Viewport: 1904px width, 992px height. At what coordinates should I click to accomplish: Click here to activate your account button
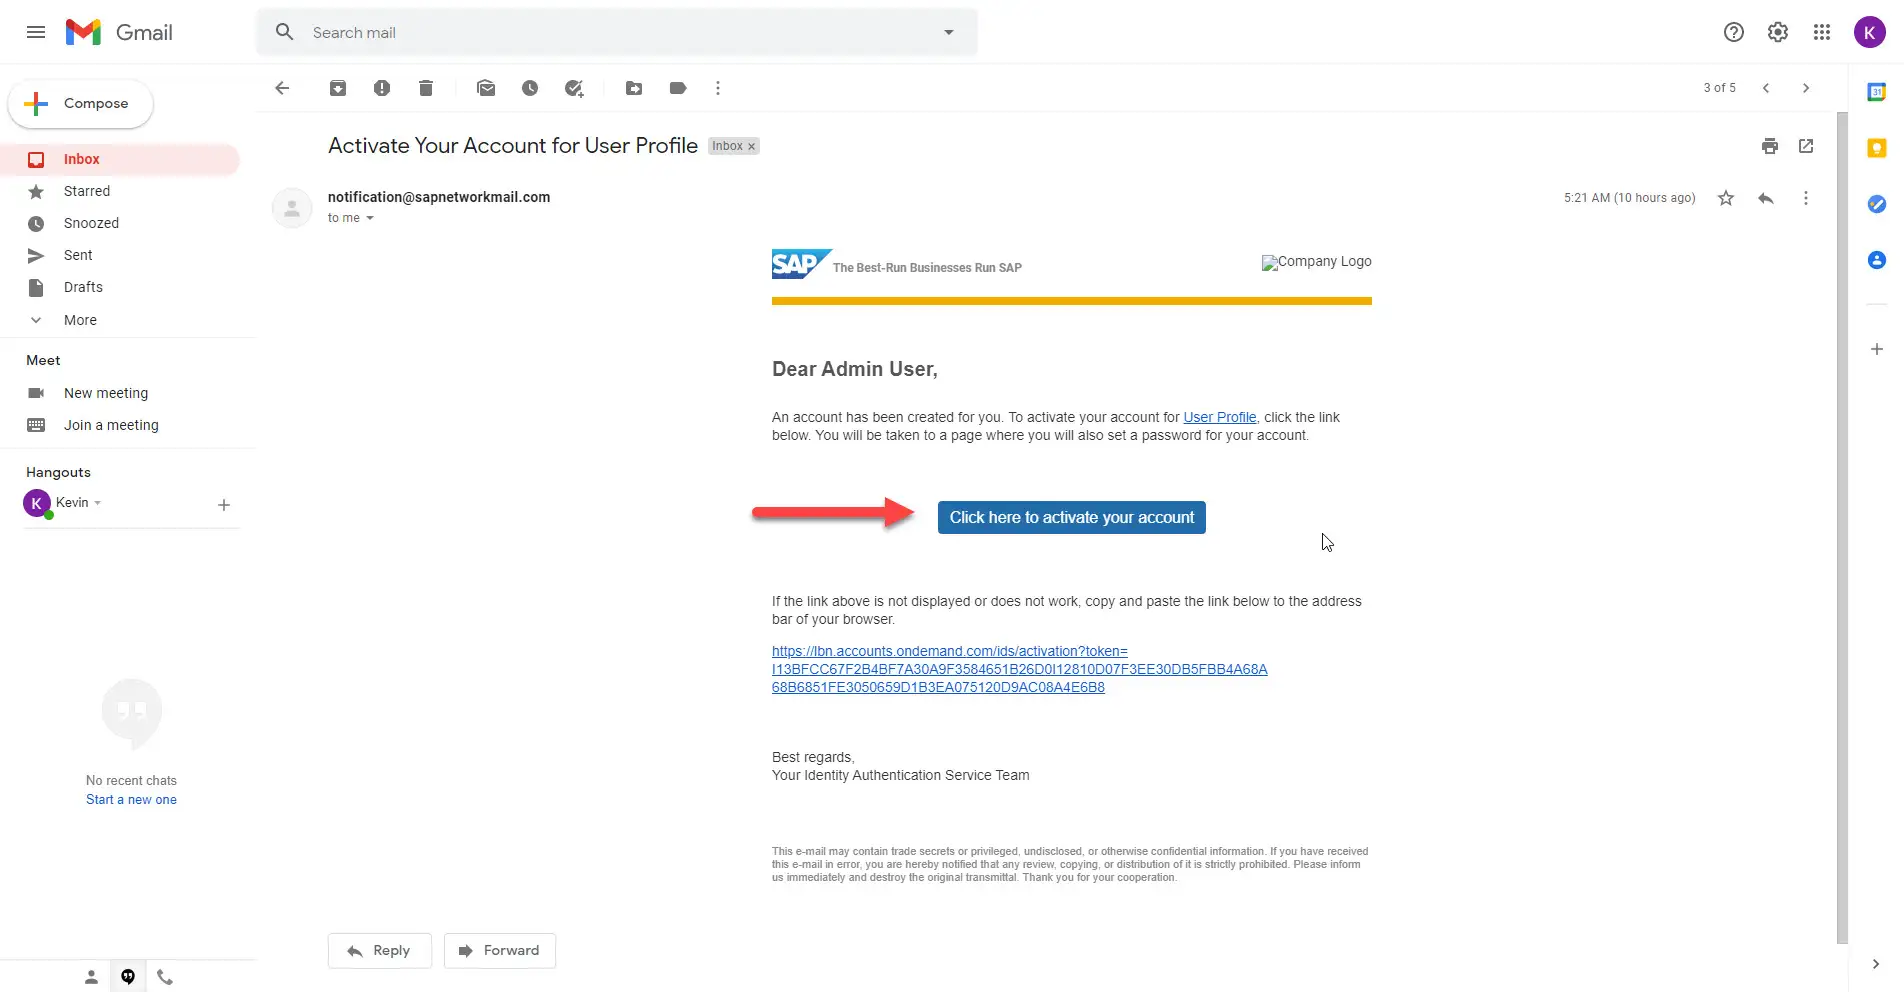[1072, 517]
